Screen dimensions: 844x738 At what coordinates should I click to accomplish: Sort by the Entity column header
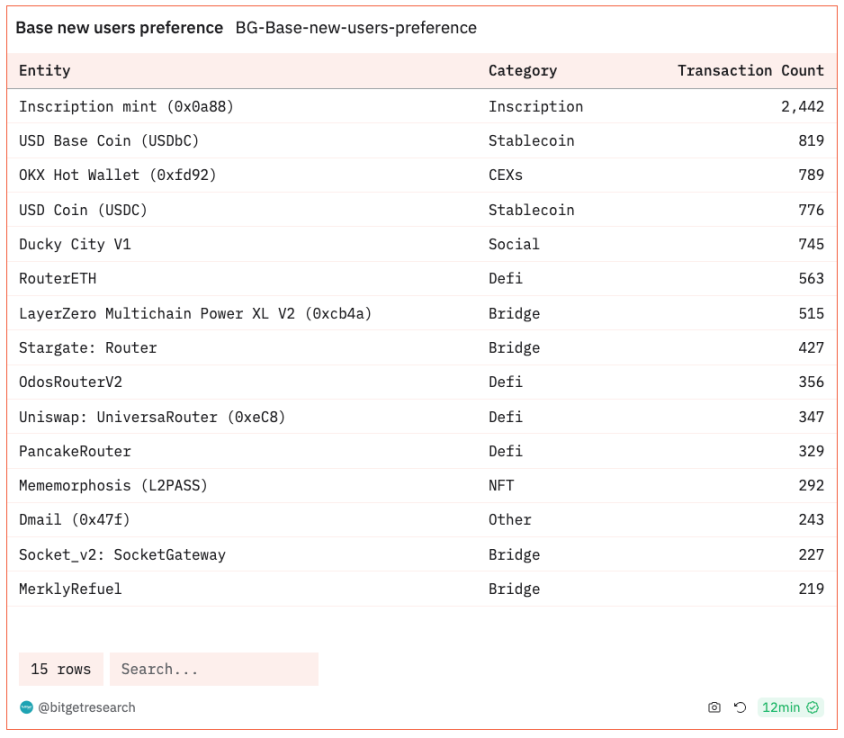(45, 71)
